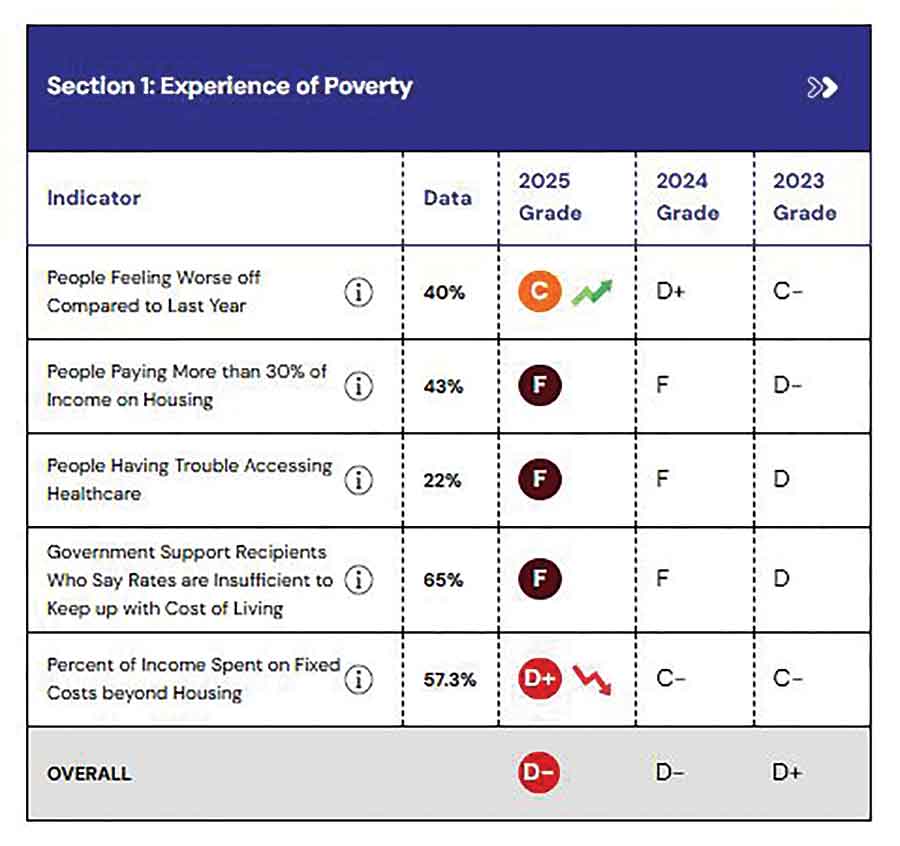Open info icon for Housing income indicator

point(358,386)
